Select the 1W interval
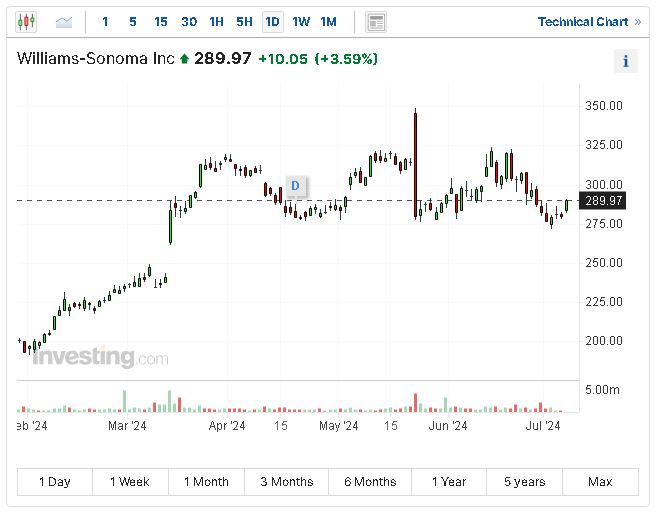This screenshot has height=515, width=659. click(301, 22)
